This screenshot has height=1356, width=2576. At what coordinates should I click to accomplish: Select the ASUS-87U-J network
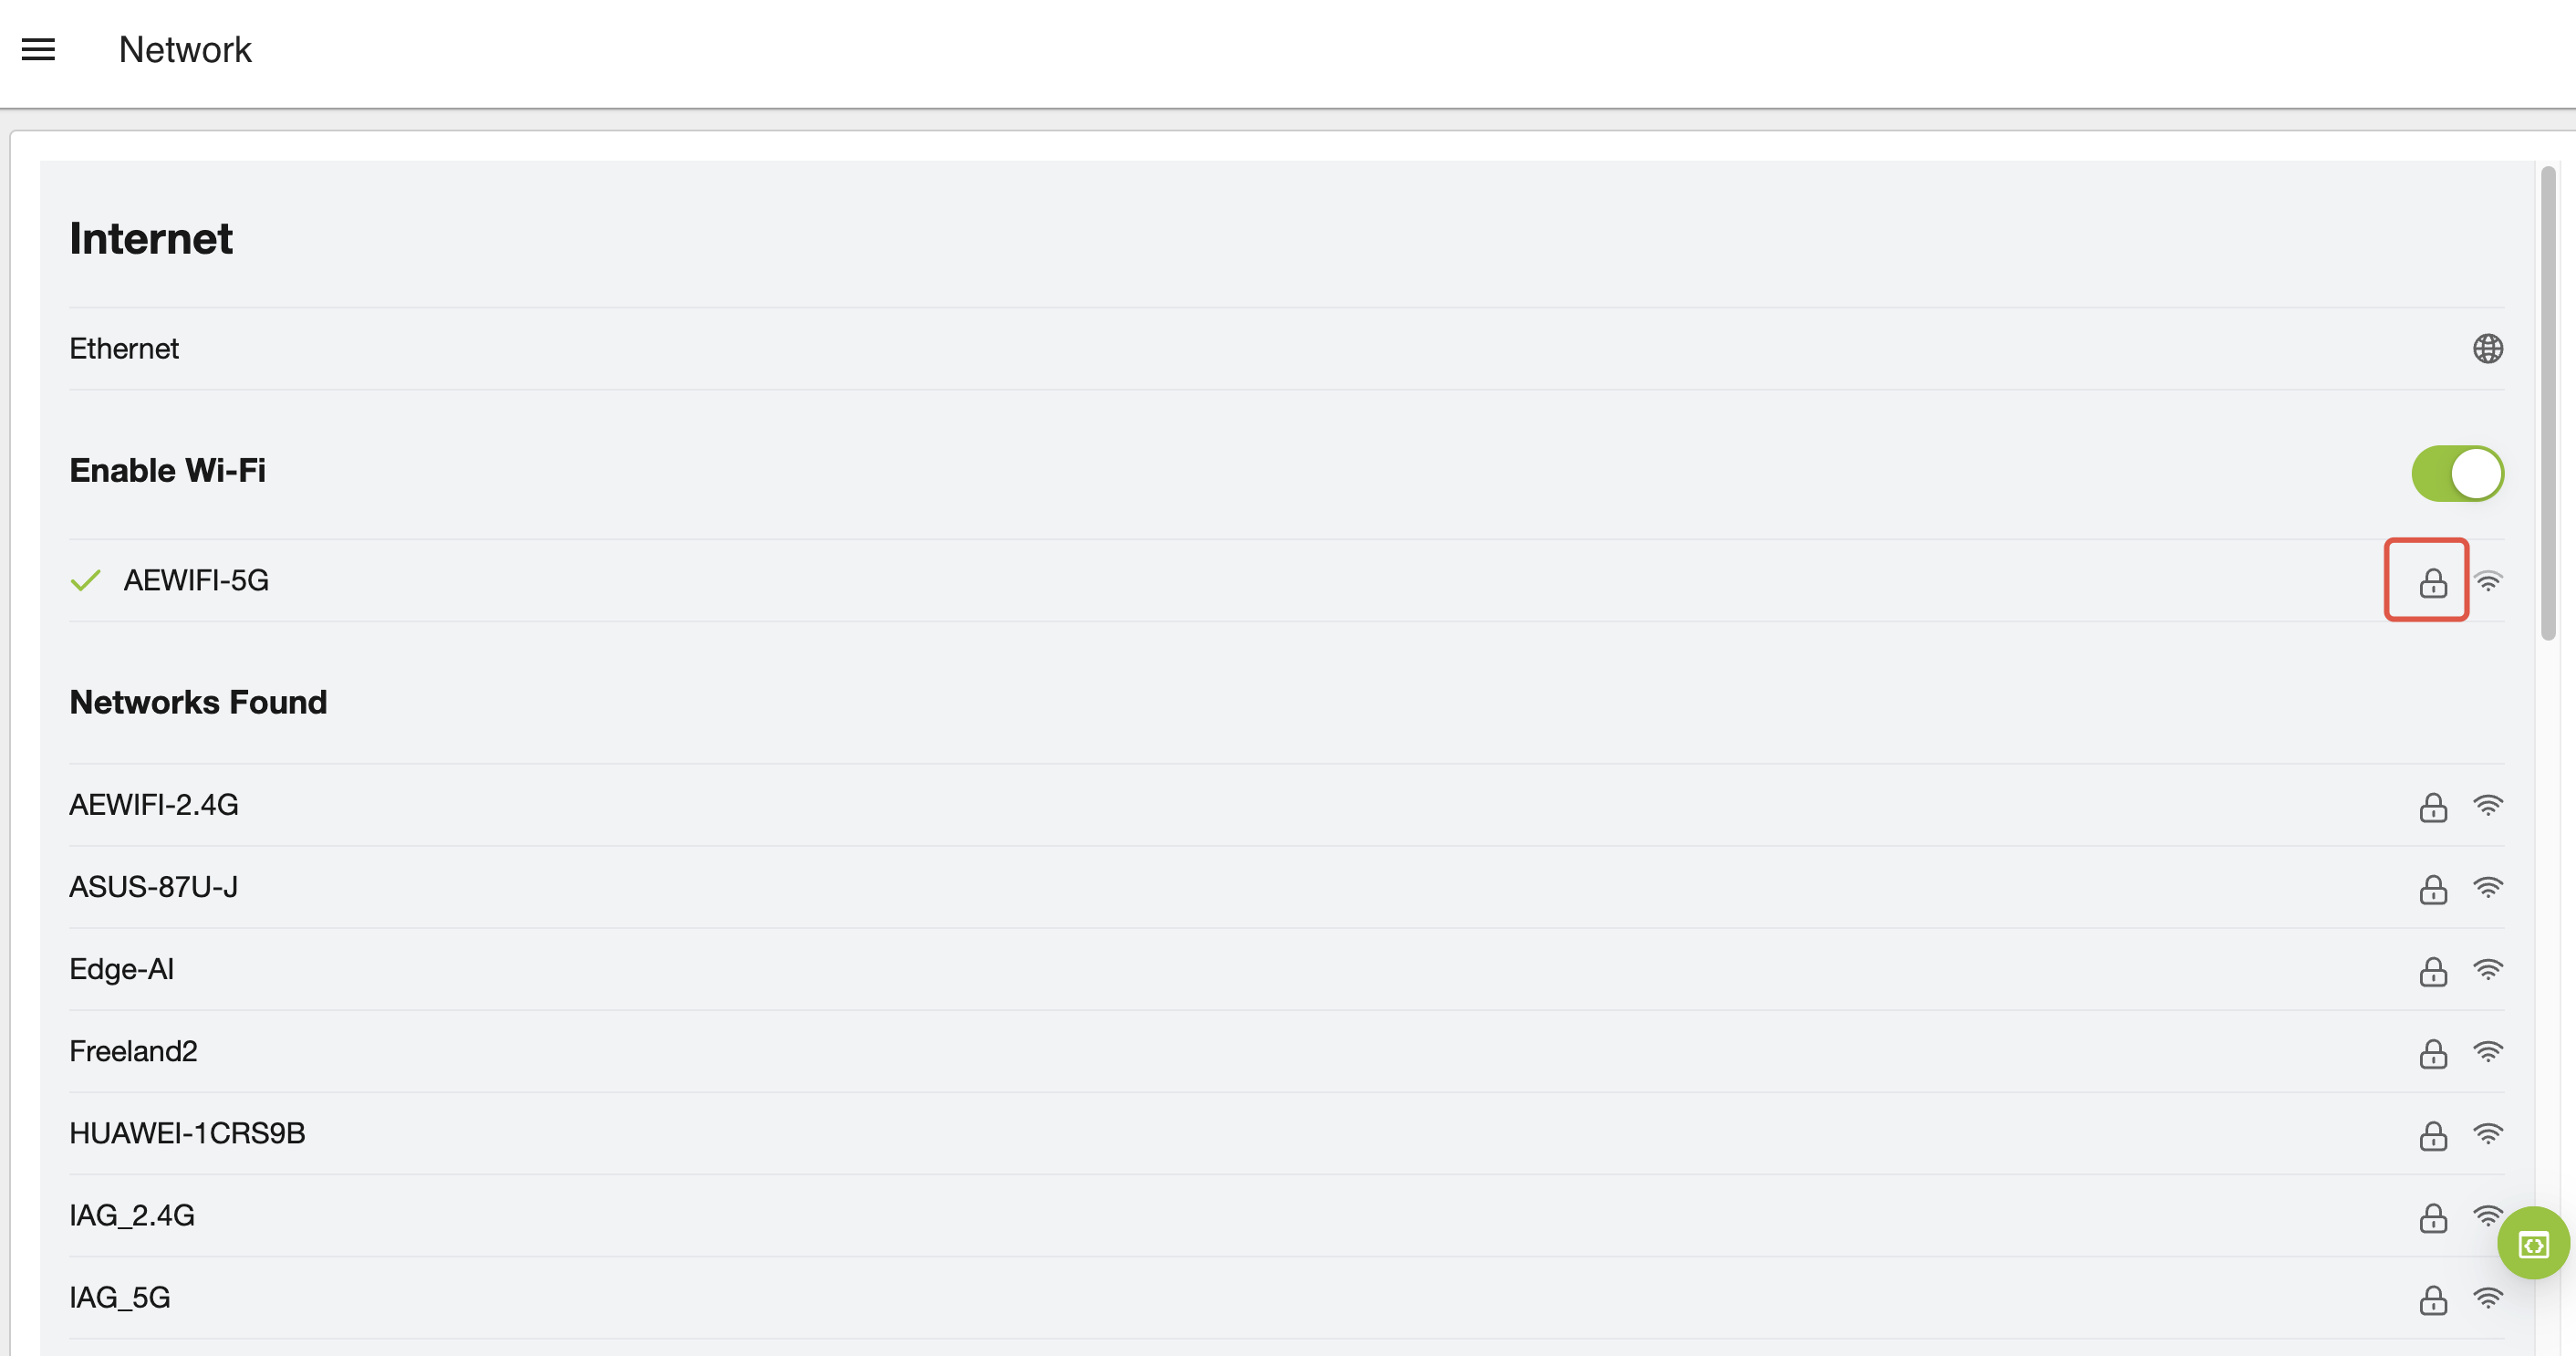pyautogui.click(x=1286, y=887)
